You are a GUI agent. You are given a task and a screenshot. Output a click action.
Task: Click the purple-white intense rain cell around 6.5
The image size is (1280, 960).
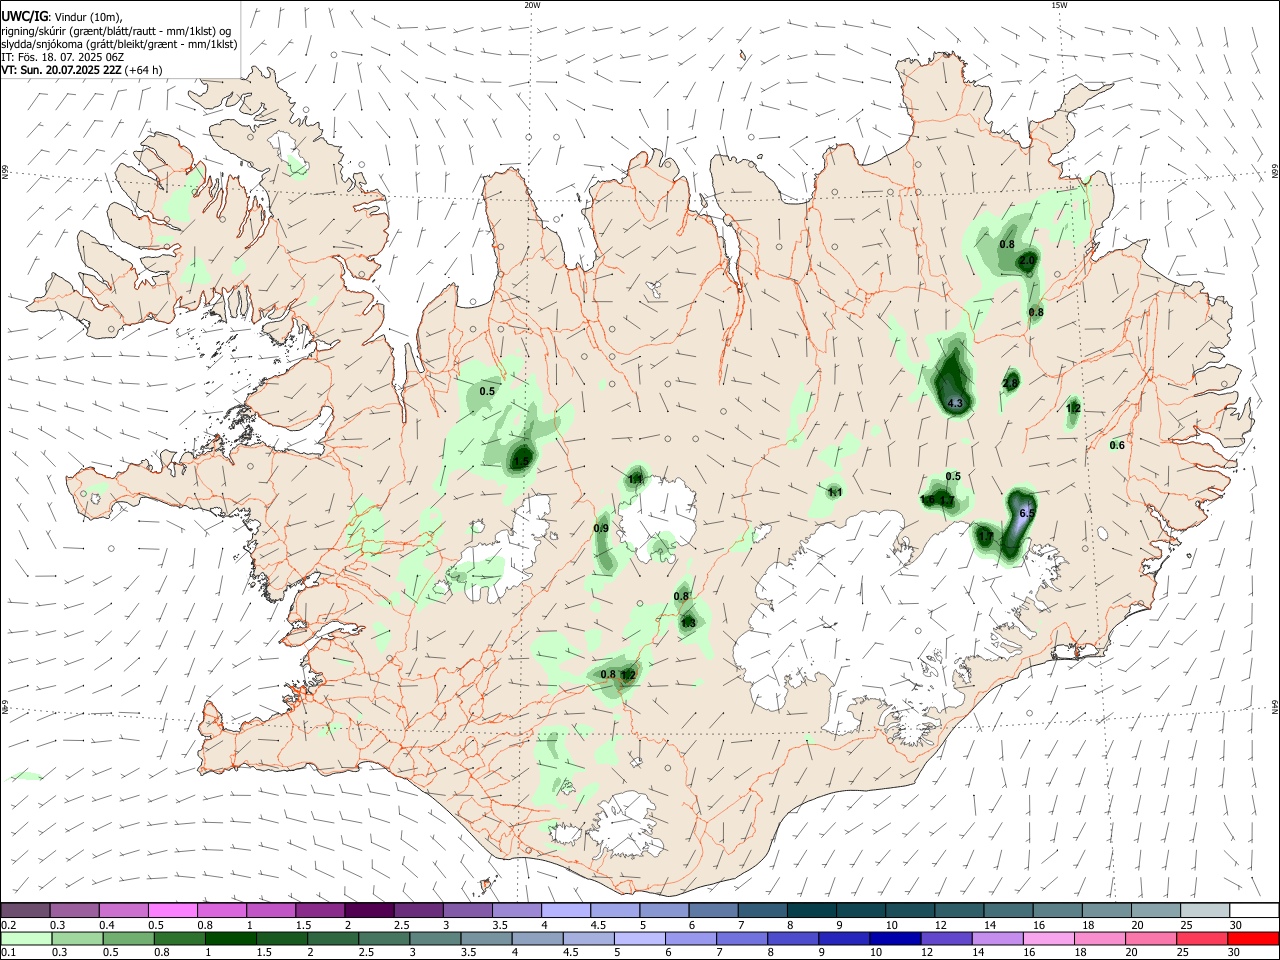[1018, 522]
